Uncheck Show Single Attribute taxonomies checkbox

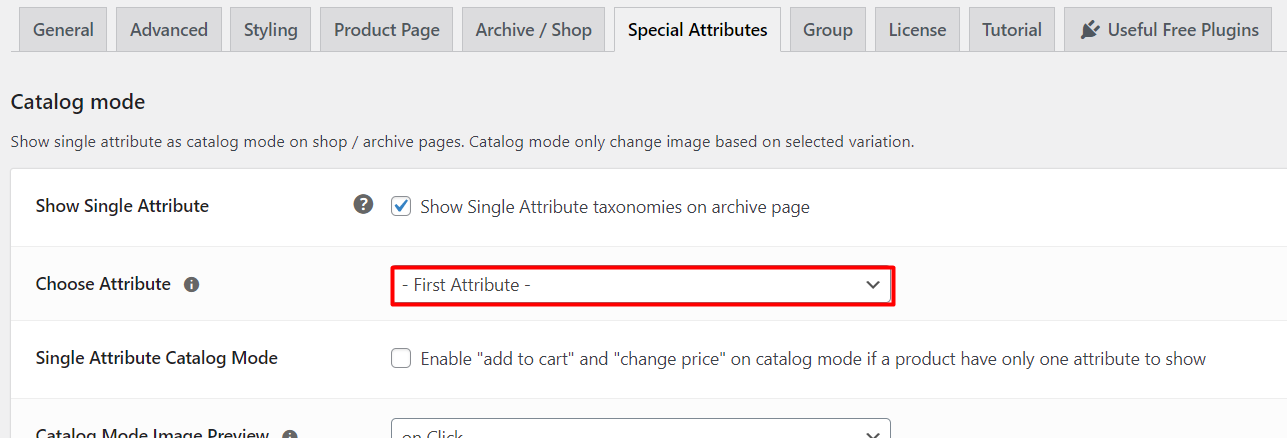coord(401,207)
